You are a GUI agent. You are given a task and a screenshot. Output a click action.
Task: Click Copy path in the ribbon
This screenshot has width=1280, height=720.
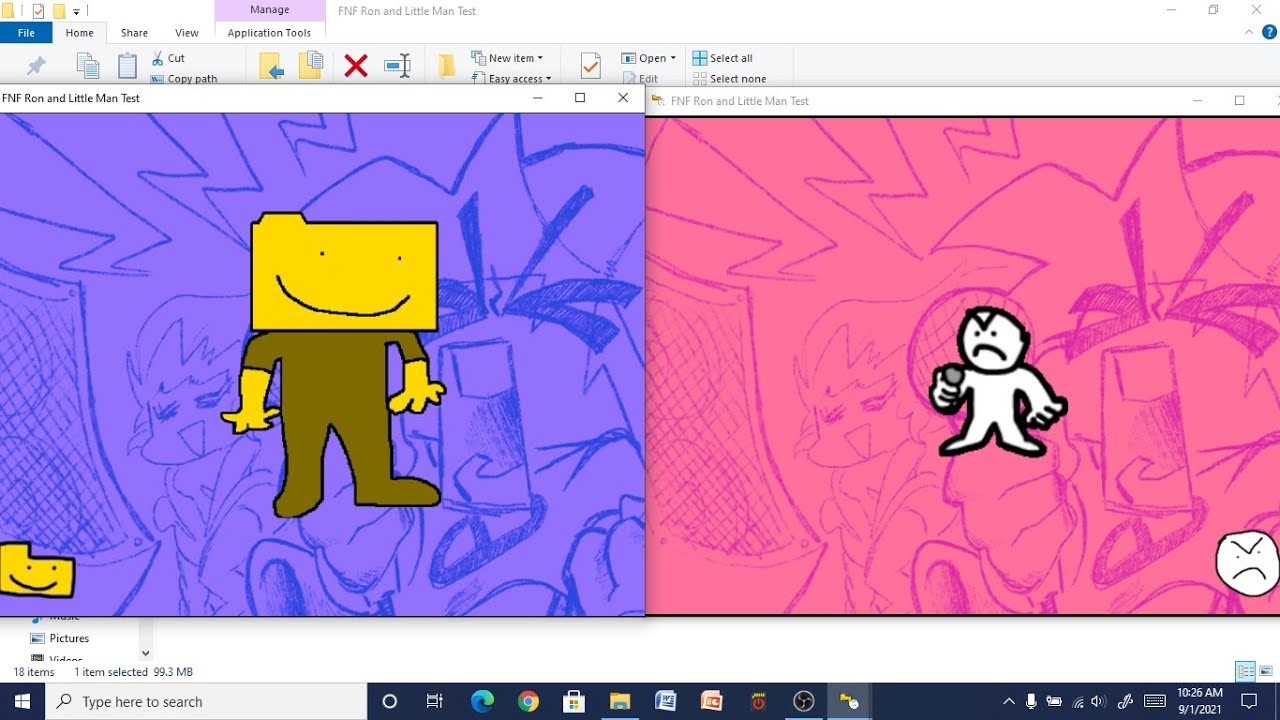coord(184,78)
